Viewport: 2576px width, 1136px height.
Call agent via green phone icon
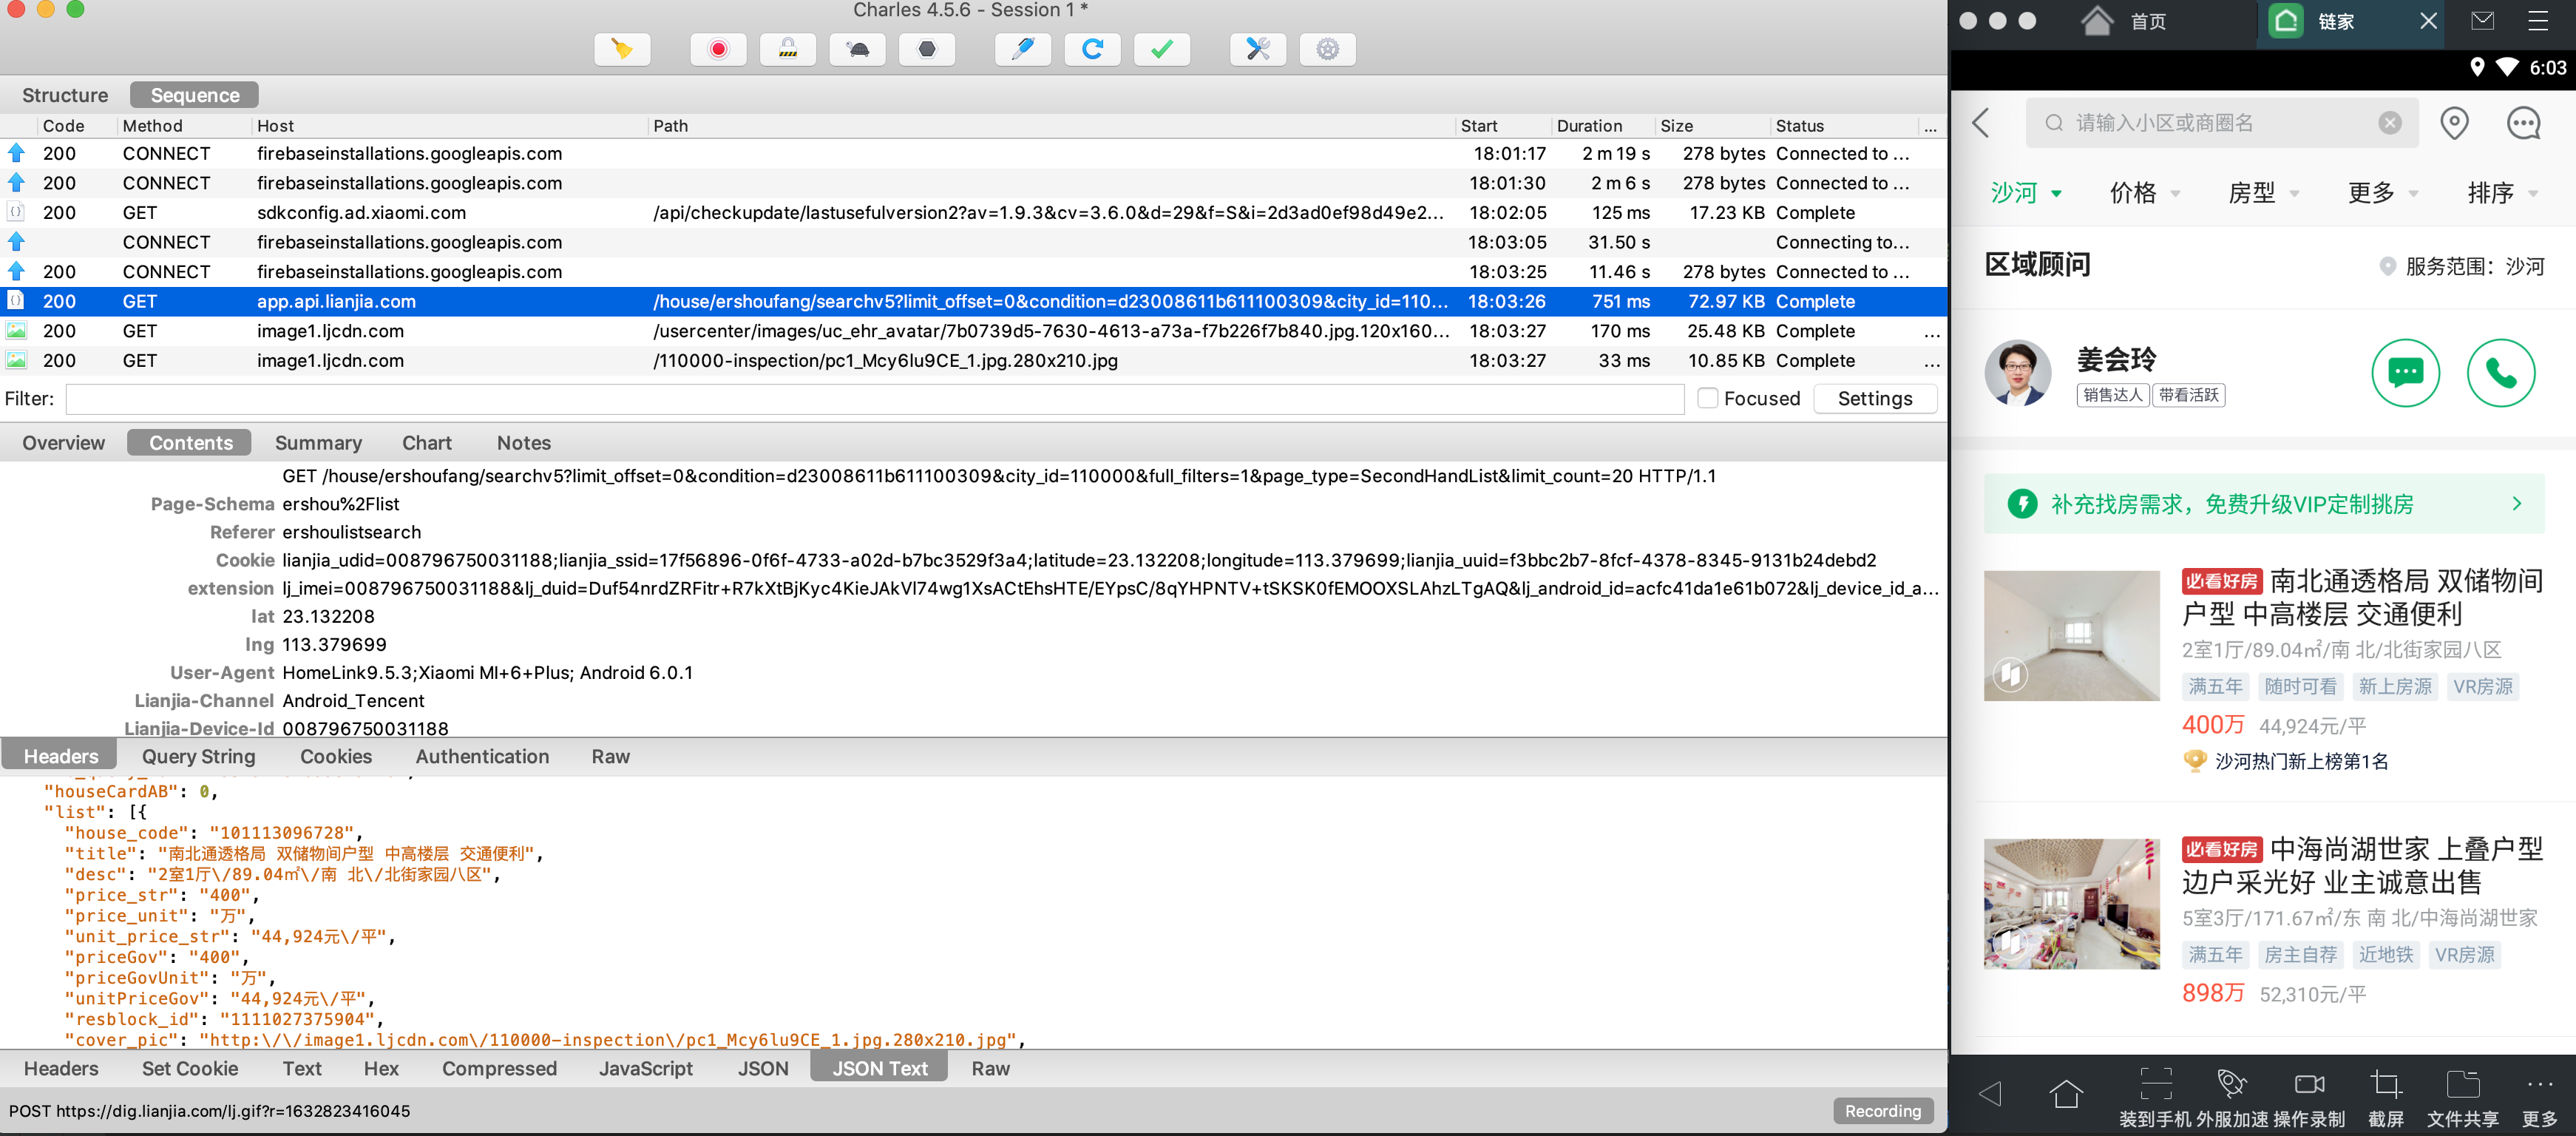(2500, 373)
